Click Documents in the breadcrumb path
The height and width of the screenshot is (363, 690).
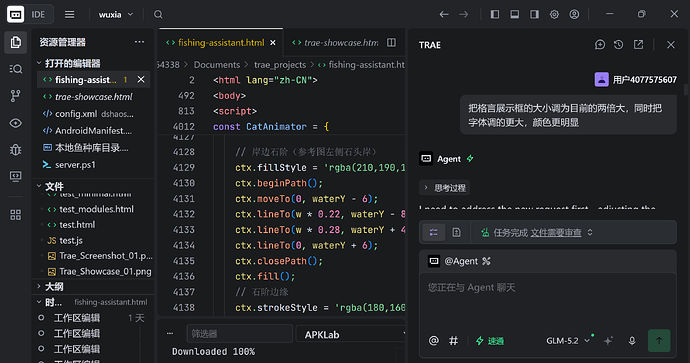pos(217,65)
